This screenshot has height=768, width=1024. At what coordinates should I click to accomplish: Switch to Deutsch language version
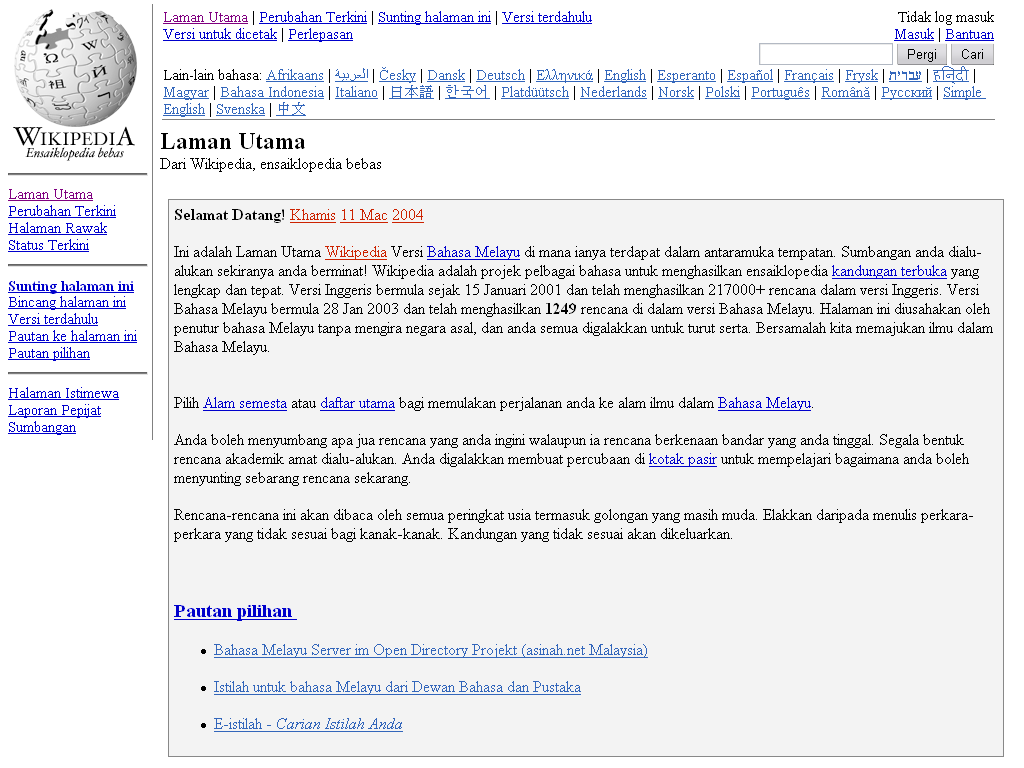tap(500, 76)
